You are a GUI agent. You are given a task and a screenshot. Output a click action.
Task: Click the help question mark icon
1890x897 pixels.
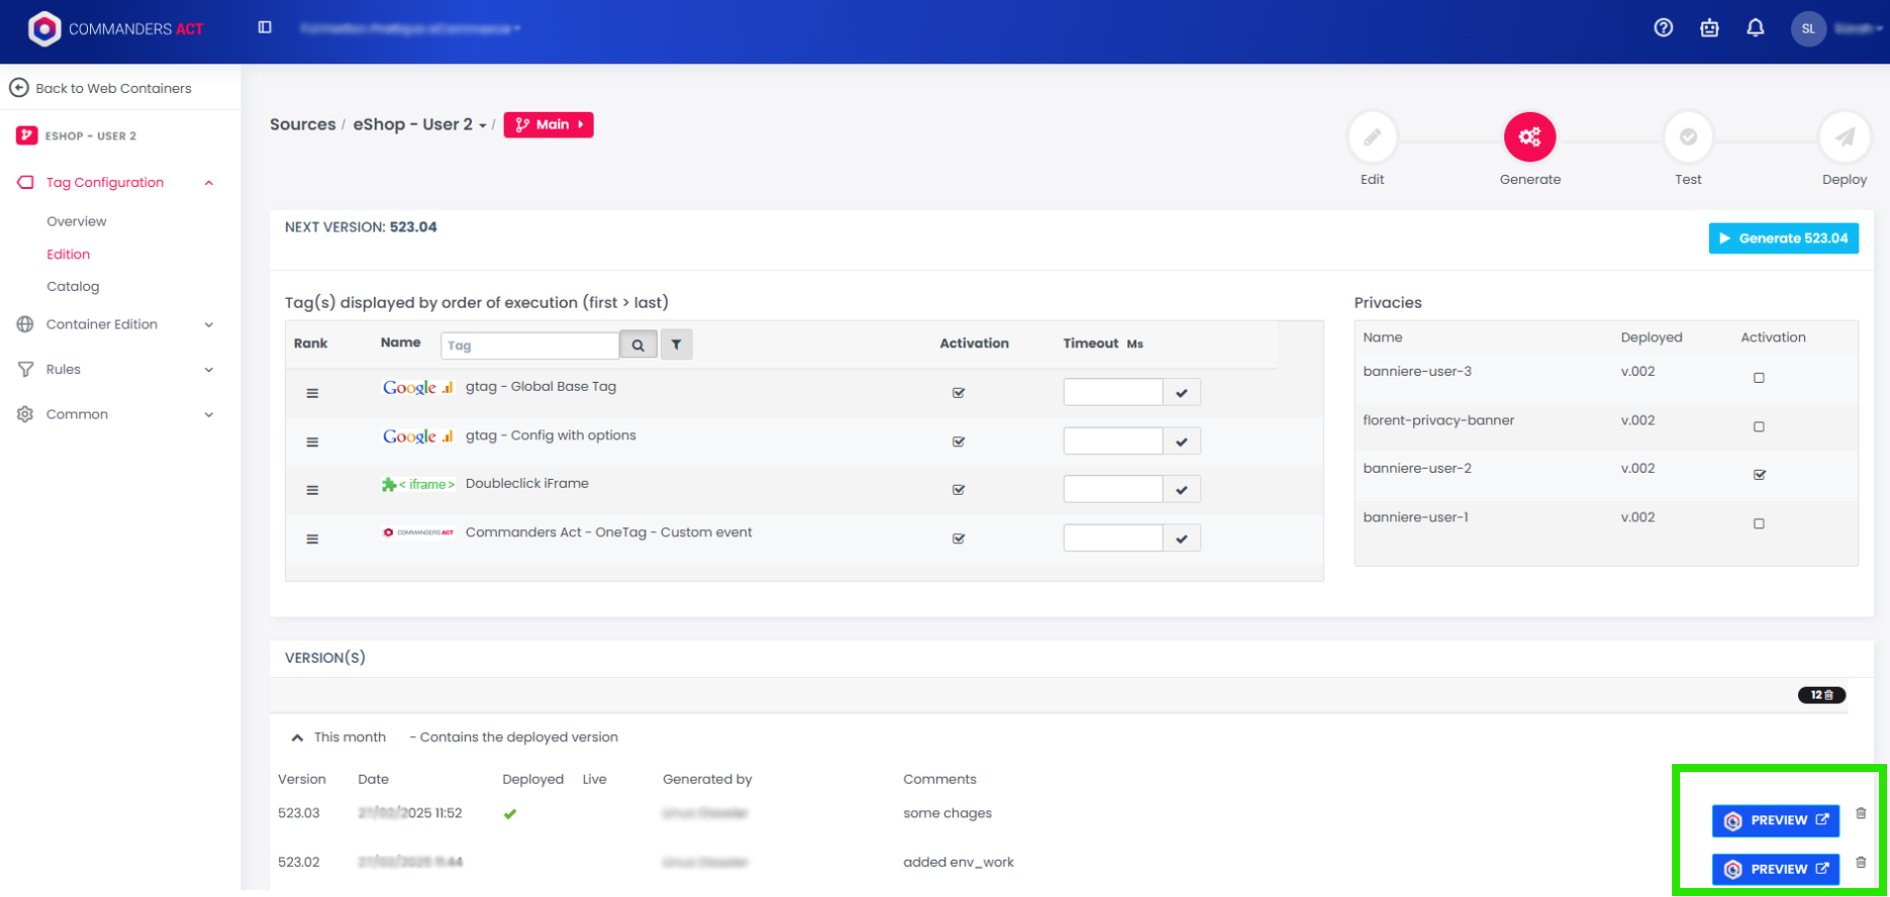click(1663, 28)
